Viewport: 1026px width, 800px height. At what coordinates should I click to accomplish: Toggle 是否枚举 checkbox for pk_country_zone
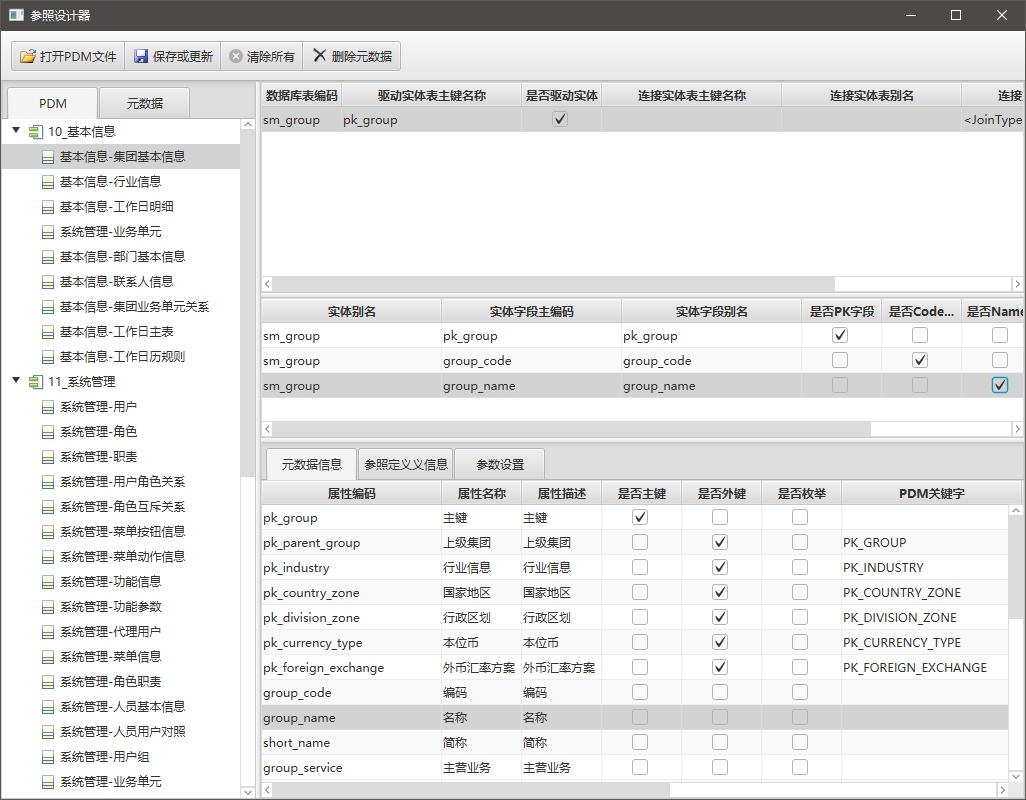800,592
